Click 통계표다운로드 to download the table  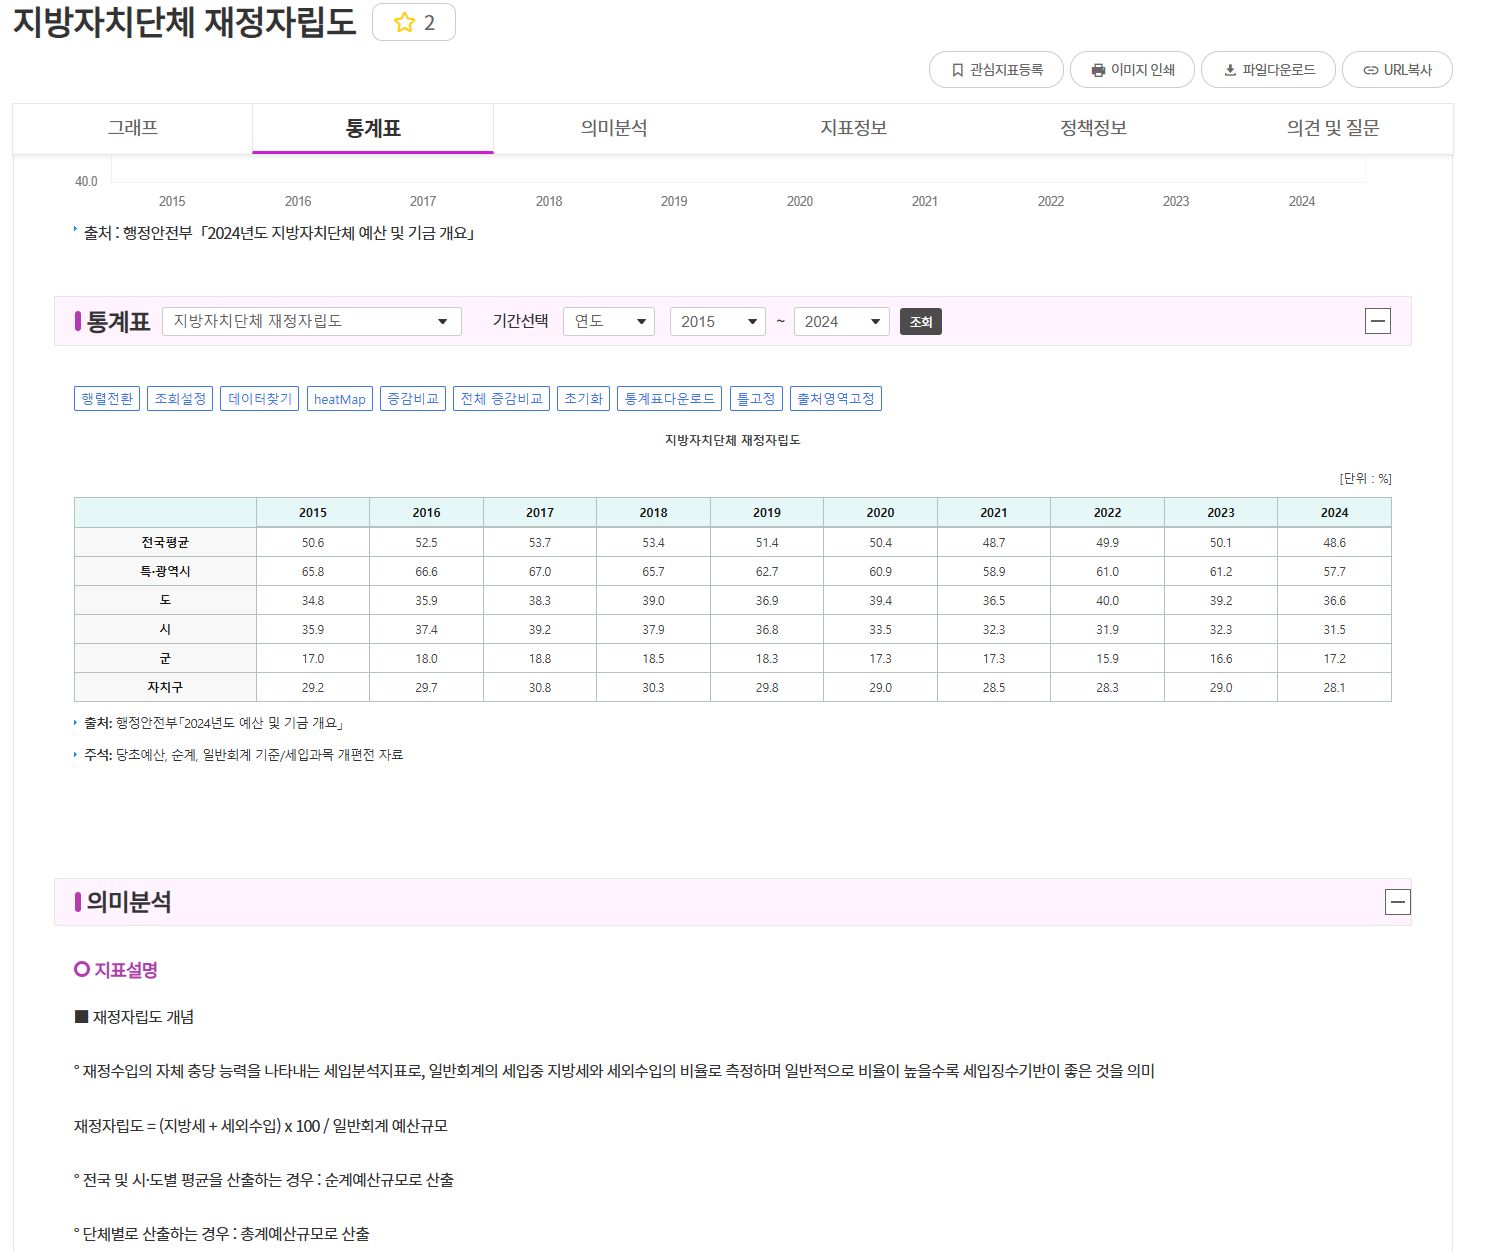click(670, 399)
